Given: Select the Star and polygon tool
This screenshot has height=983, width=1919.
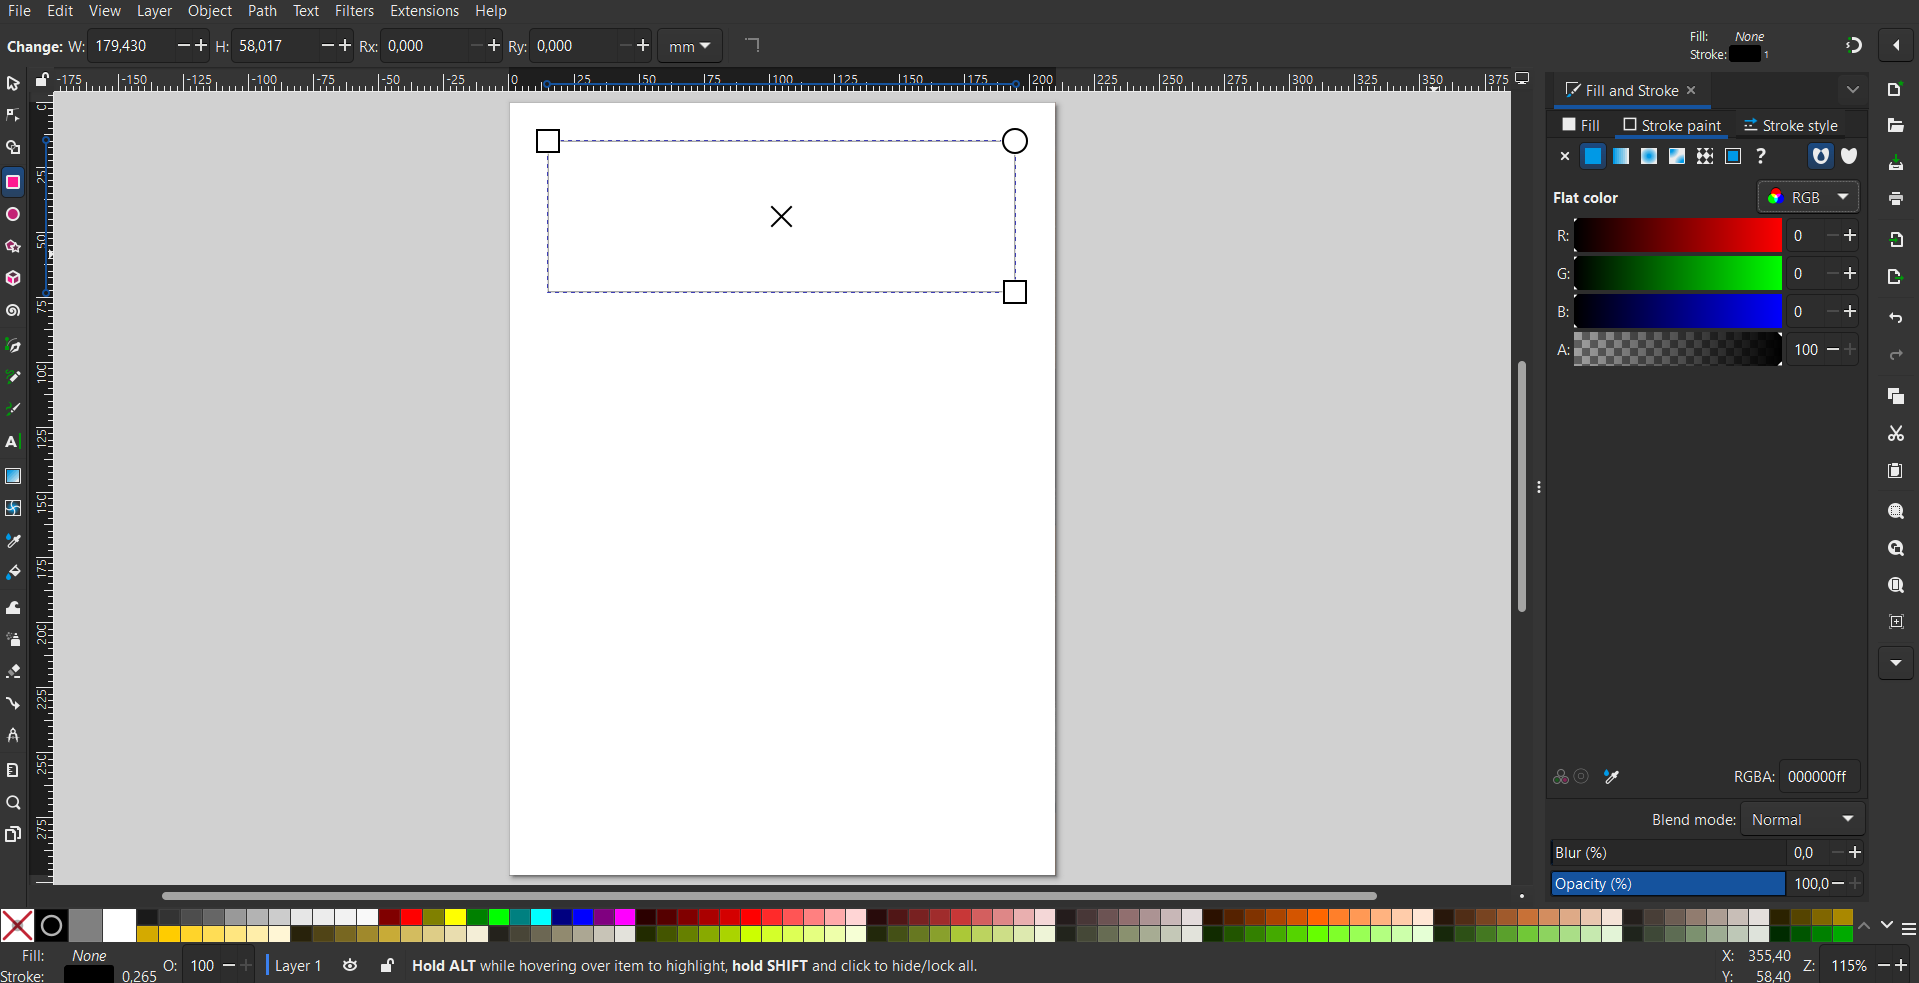Looking at the screenshot, I should 13,247.
